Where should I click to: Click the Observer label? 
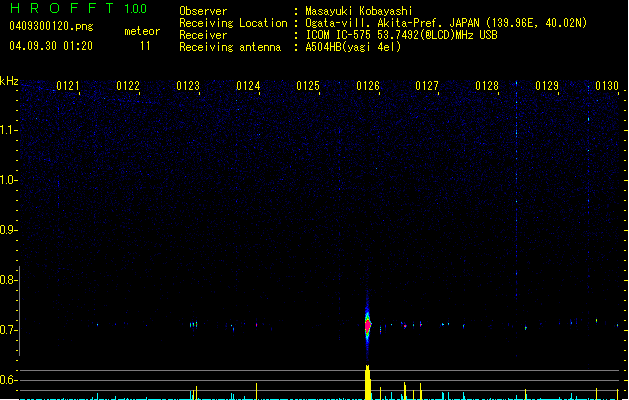203,11
